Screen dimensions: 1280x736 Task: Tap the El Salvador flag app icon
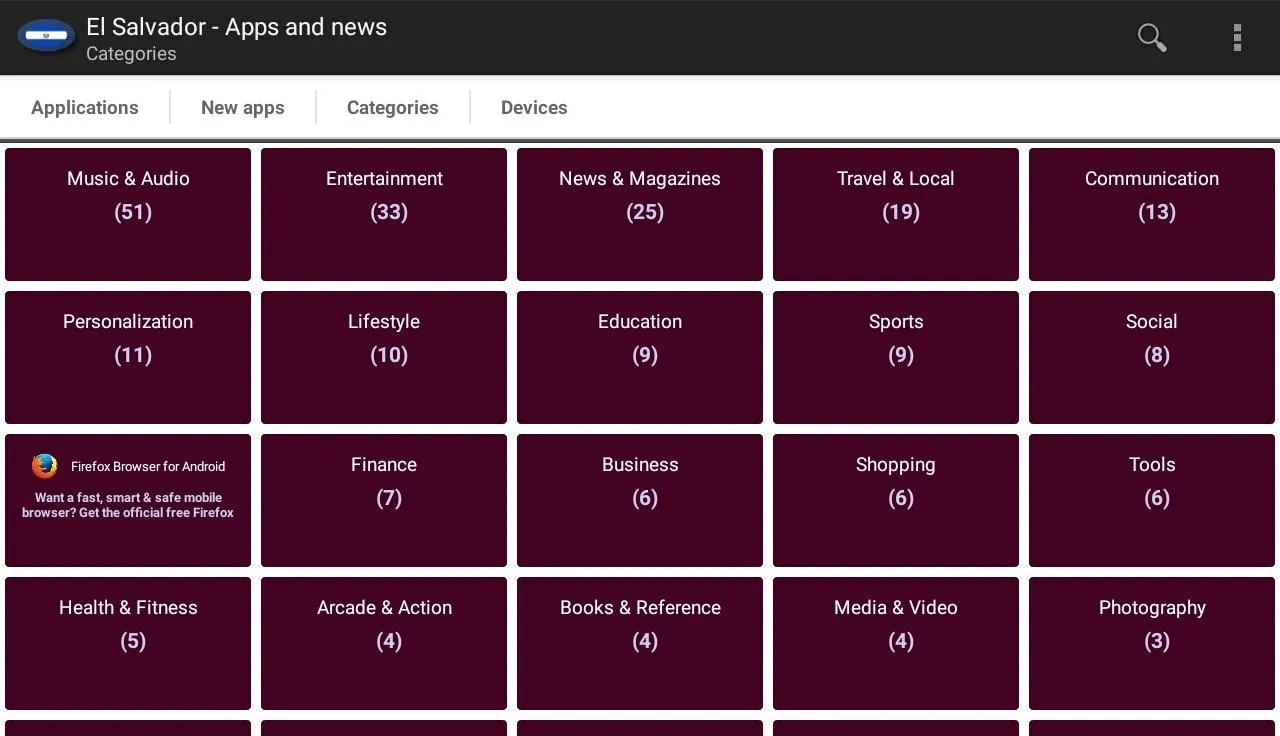pyautogui.click(x=46, y=37)
